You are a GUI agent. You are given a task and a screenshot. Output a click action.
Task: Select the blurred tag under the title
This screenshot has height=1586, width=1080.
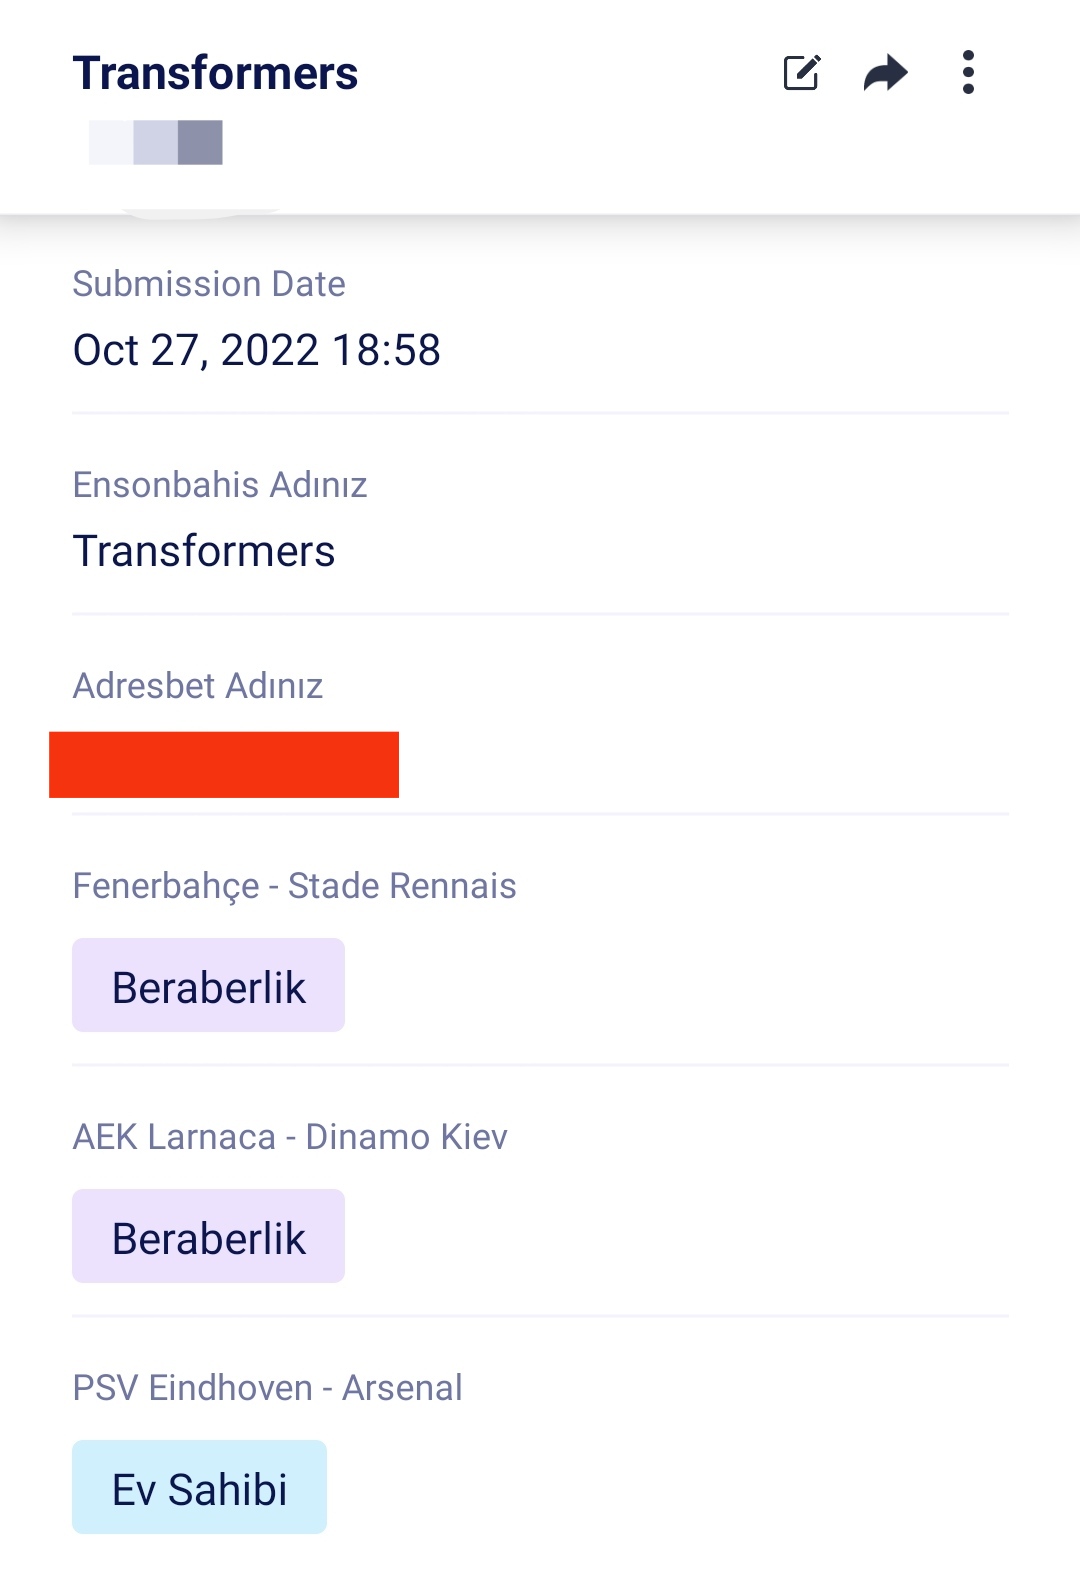point(156,142)
